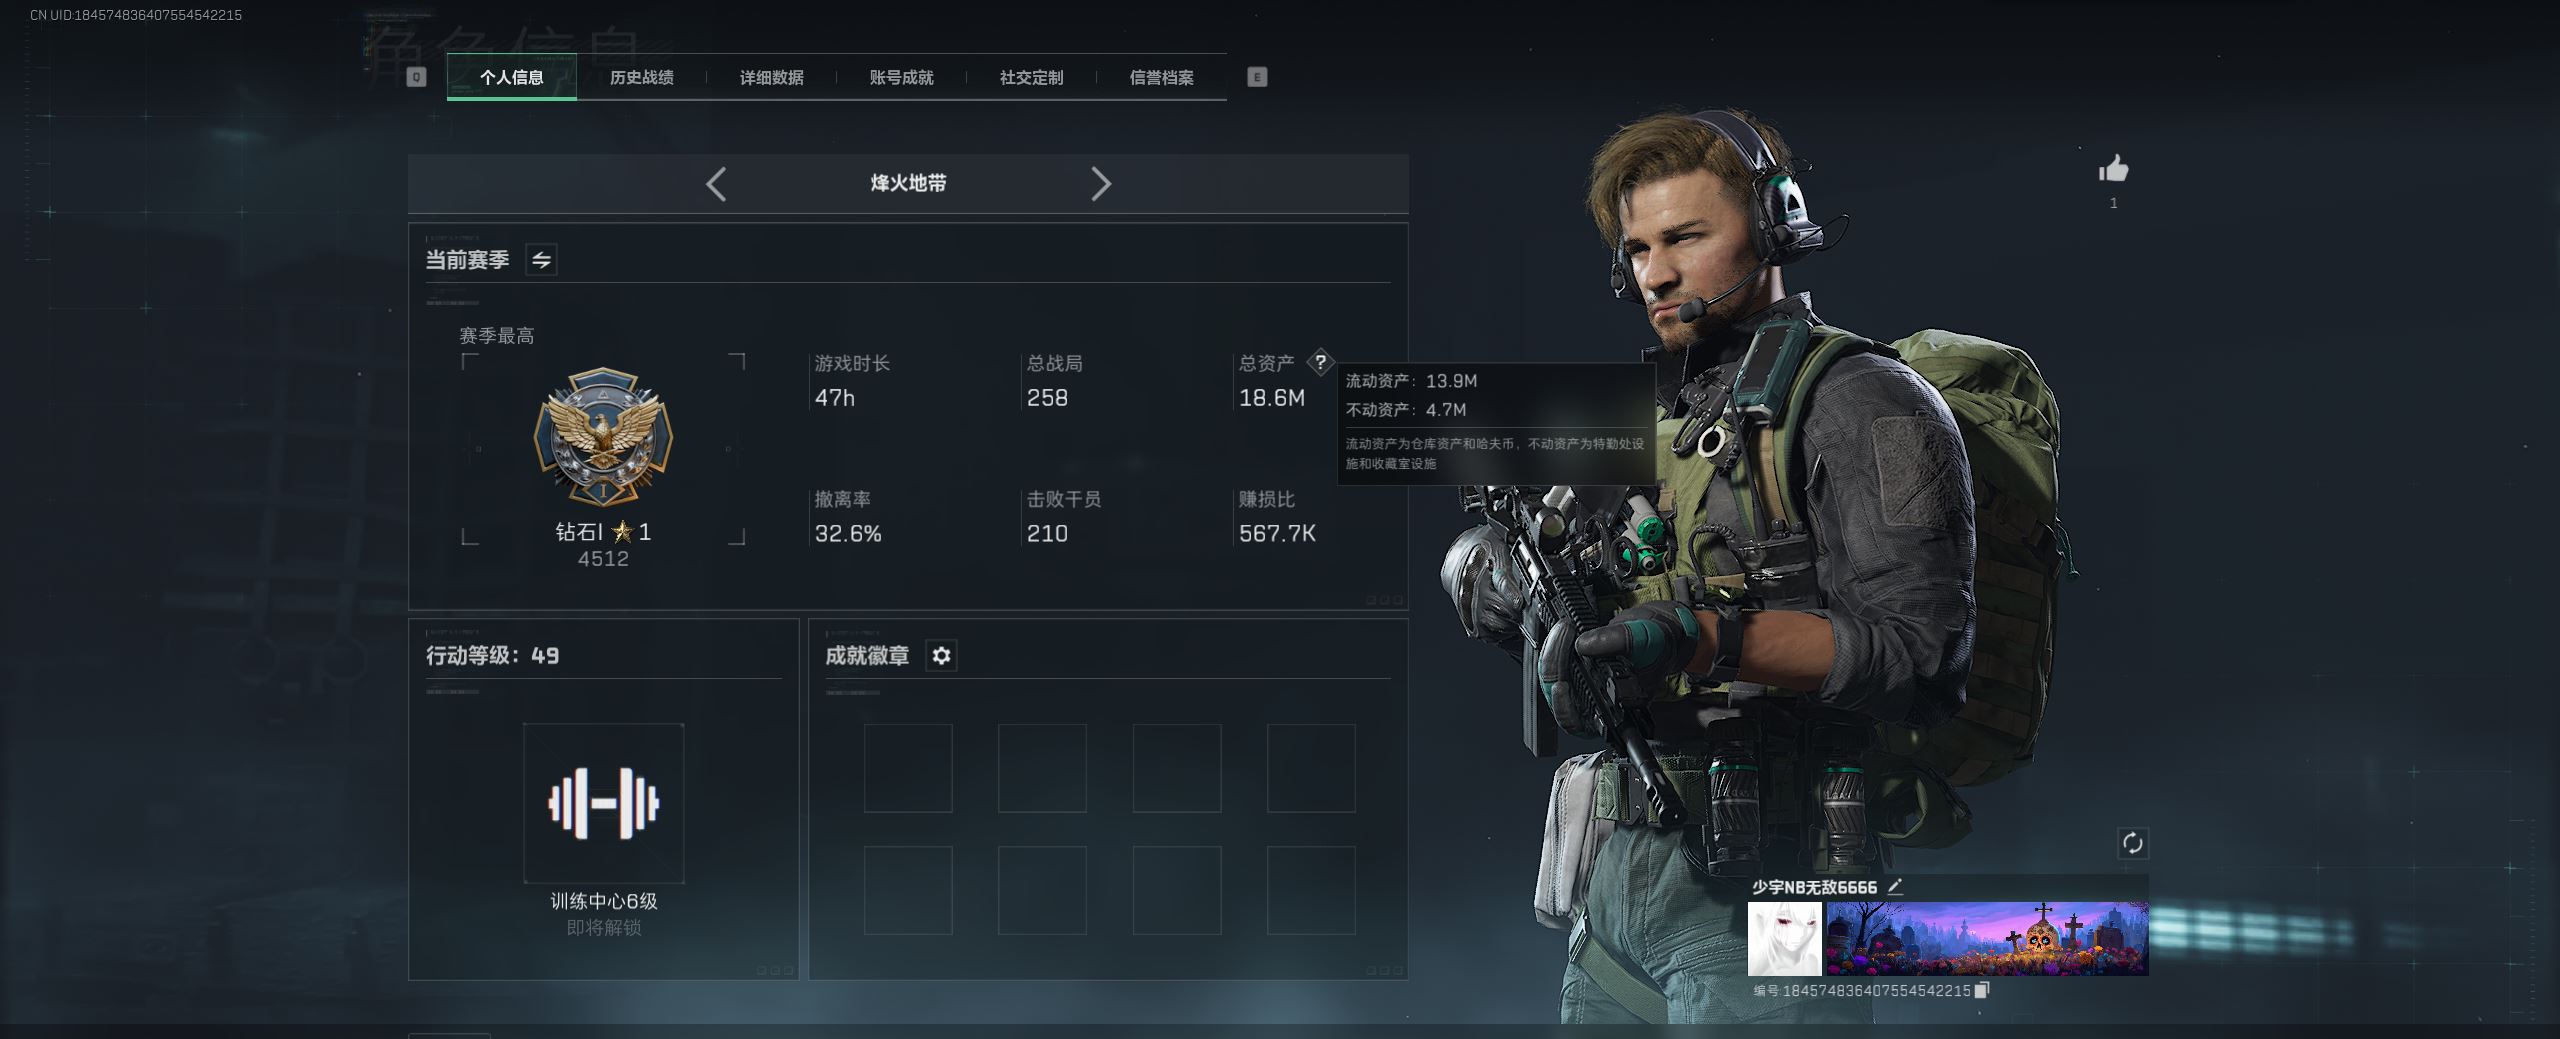The width and height of the screenshot is (2560, 1039).
Task: Select the first empty achievement badge slot
Action: coord(908,768)
